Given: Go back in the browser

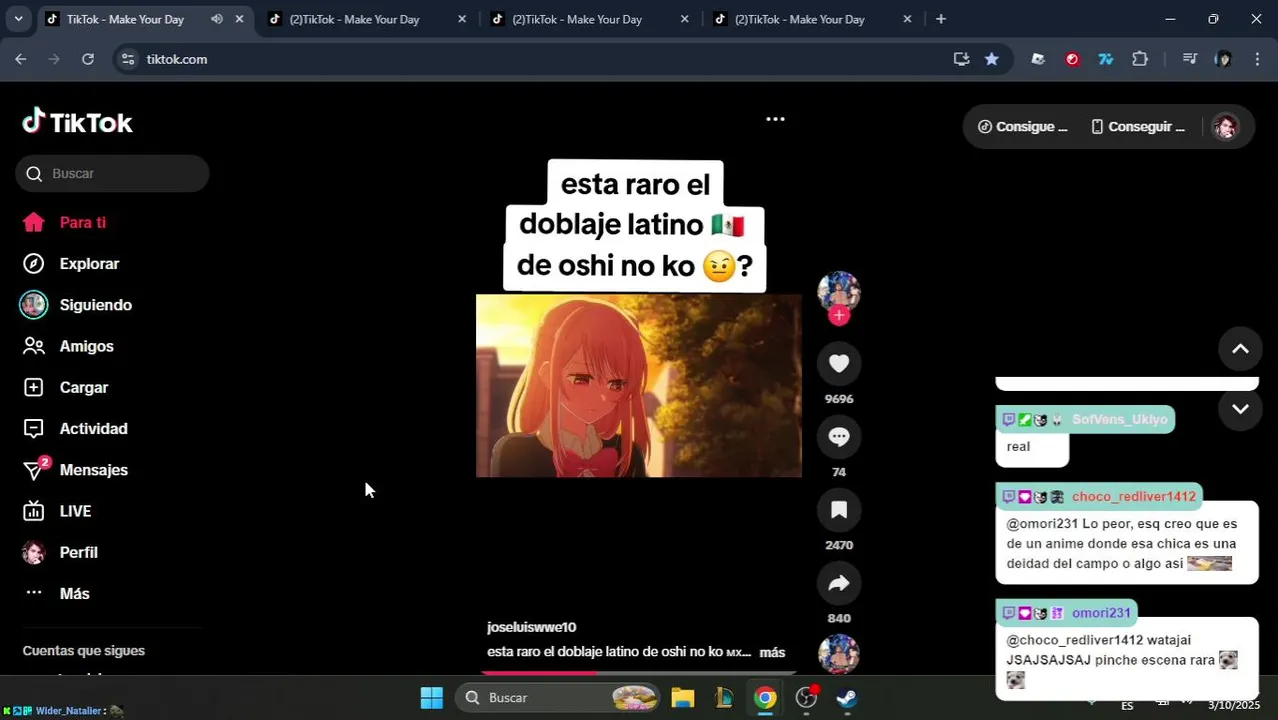Looking at the screenshot, I should tap(21, 59).
